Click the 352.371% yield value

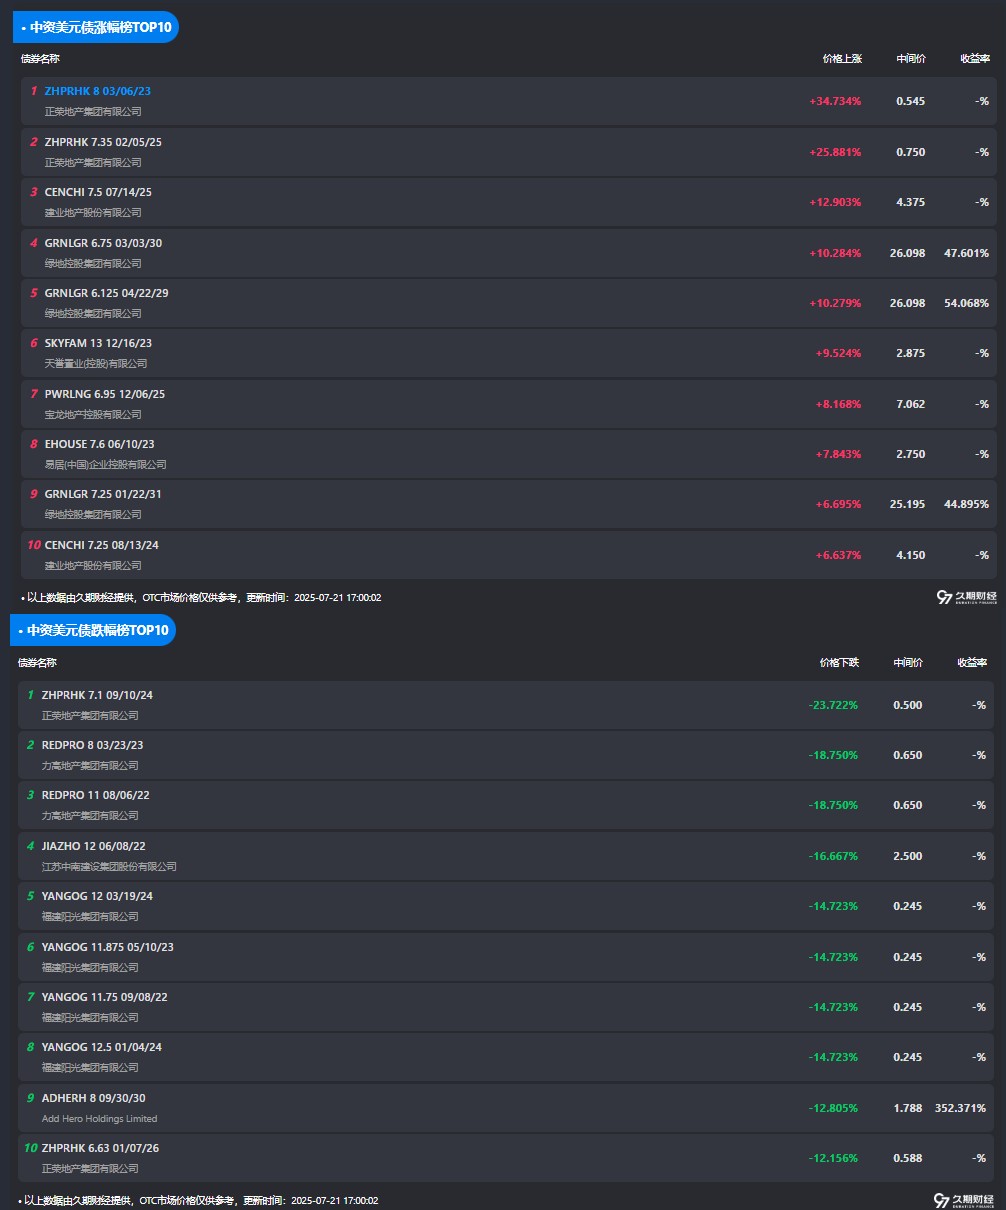click(961, 1108)
